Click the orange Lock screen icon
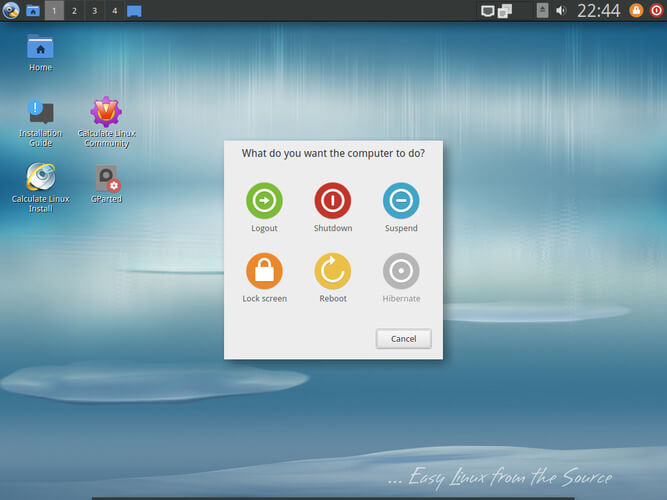Image resolution: width=667 pixels, height=500 pixels. click(264, 271)
